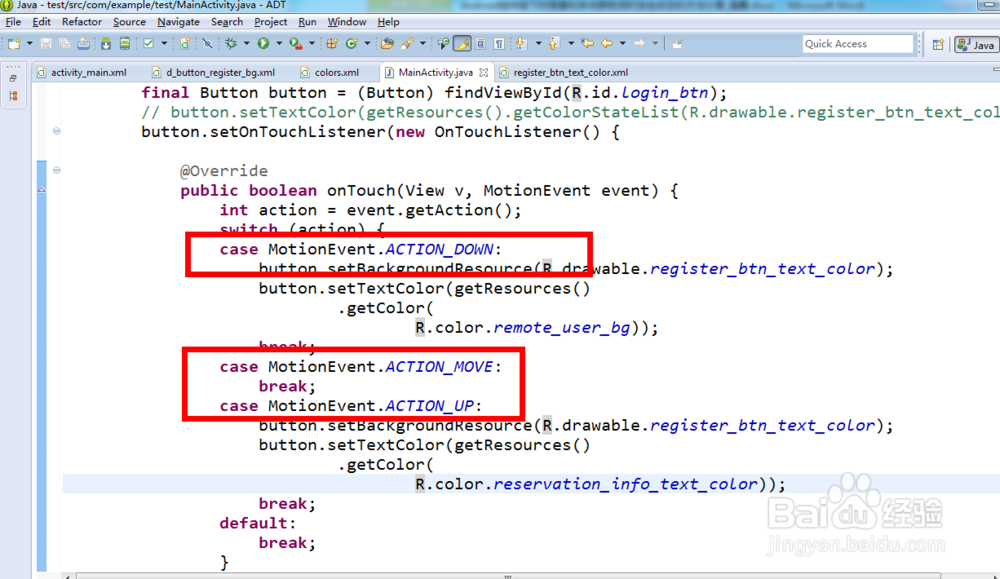Screen dimensions: 1000x579
Task: Click the restore view icon in left sidebar
Action: pos(13,78)
